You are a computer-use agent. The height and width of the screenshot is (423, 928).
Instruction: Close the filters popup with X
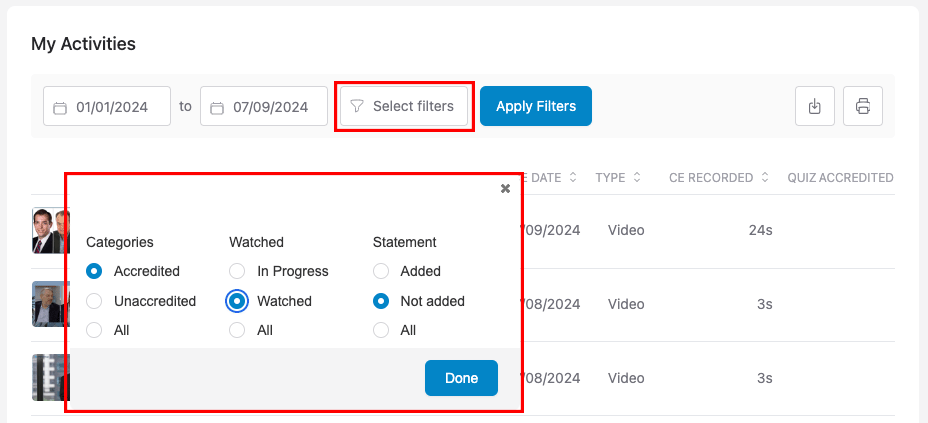[x=505, y=188]
